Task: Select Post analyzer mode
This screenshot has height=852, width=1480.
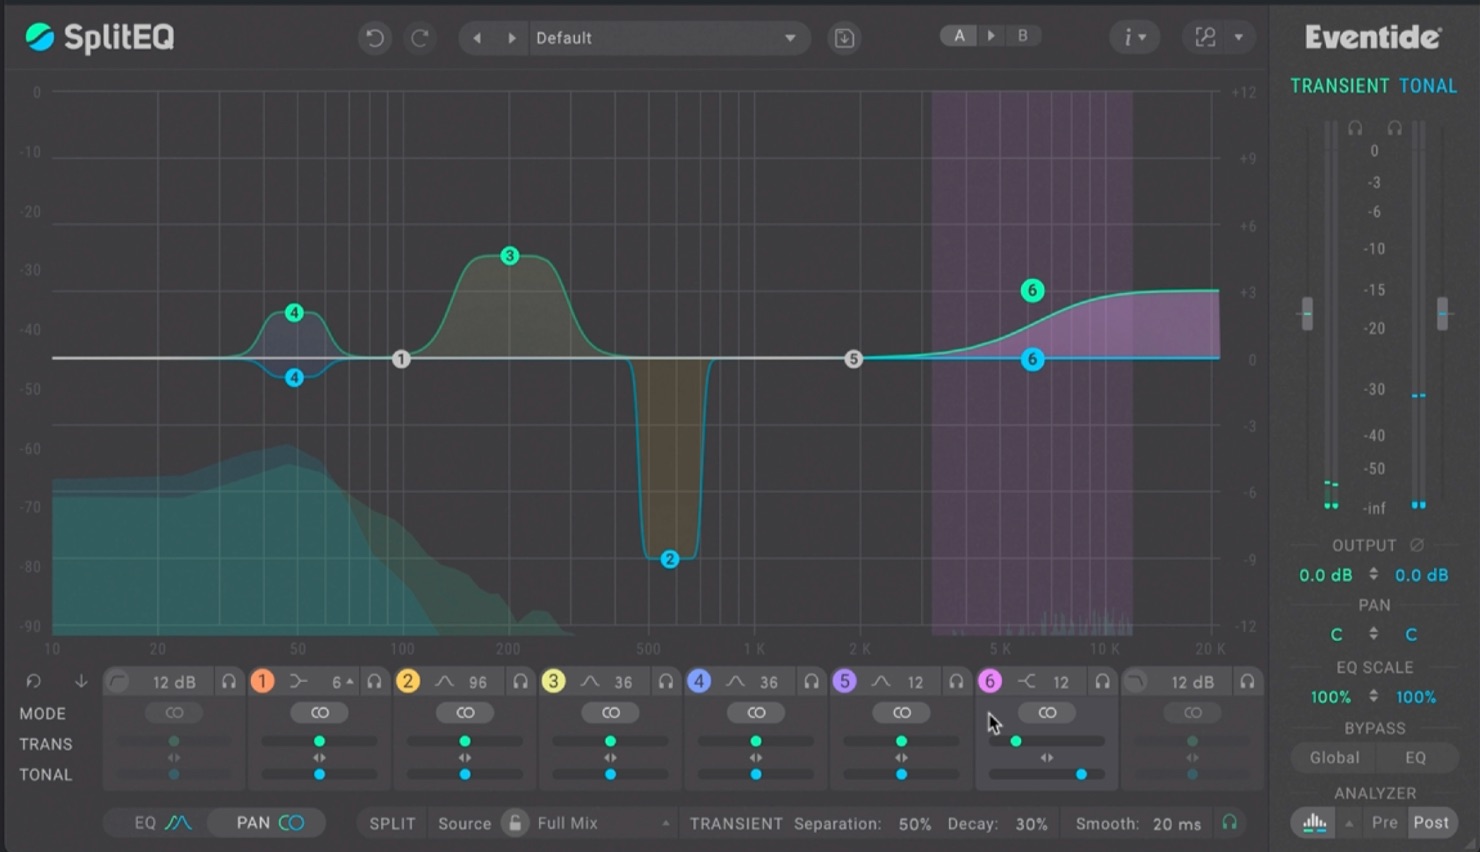Action: [x=1431, y=823]
